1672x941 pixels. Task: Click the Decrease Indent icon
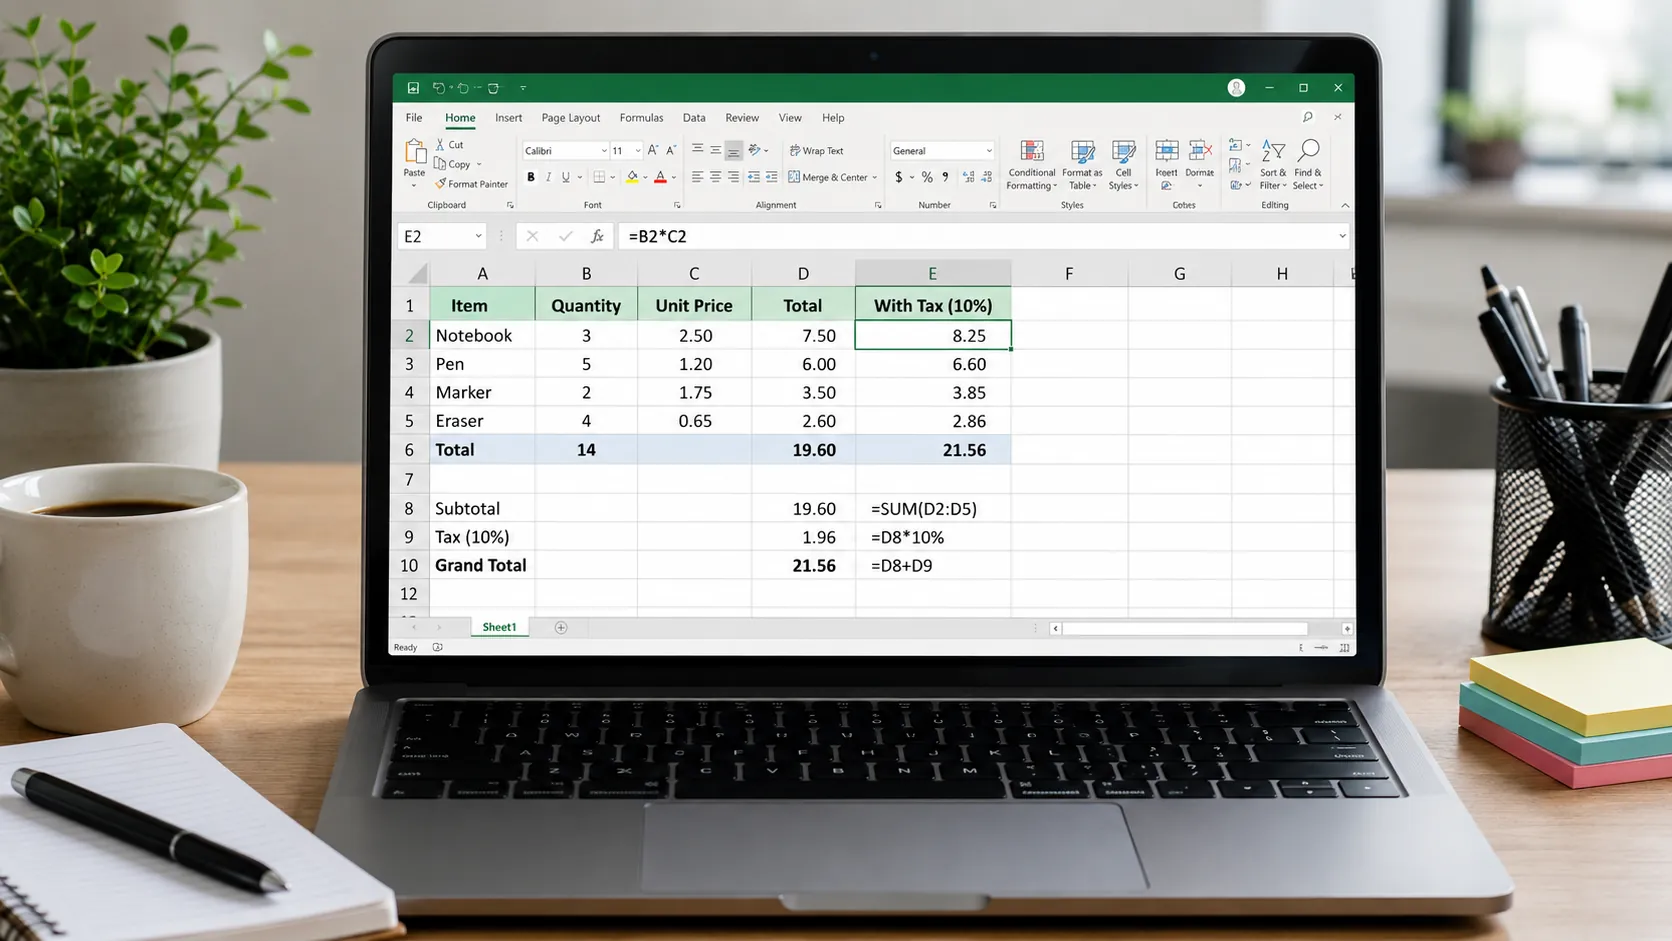pos(754,177)
